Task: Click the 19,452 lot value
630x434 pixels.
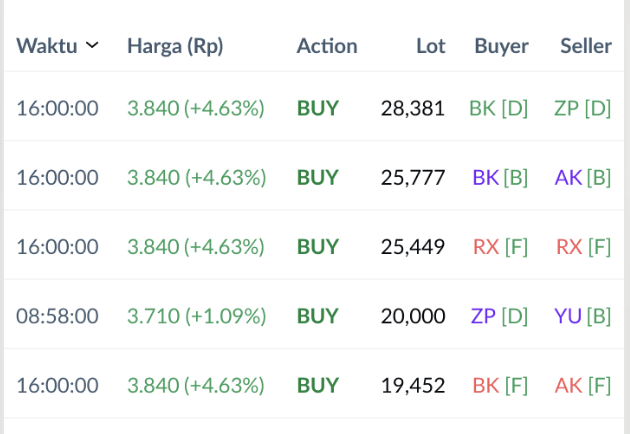Action: click(x=413, y=385)
